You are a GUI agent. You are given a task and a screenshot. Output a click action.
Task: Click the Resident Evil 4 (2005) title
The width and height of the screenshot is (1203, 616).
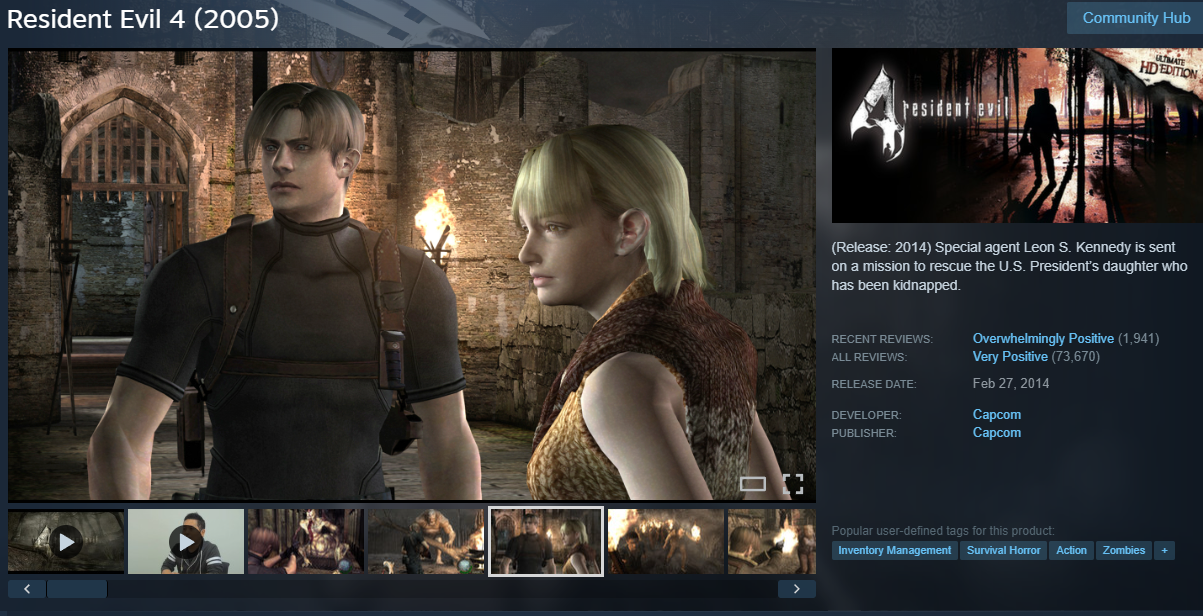pos(143,19)
